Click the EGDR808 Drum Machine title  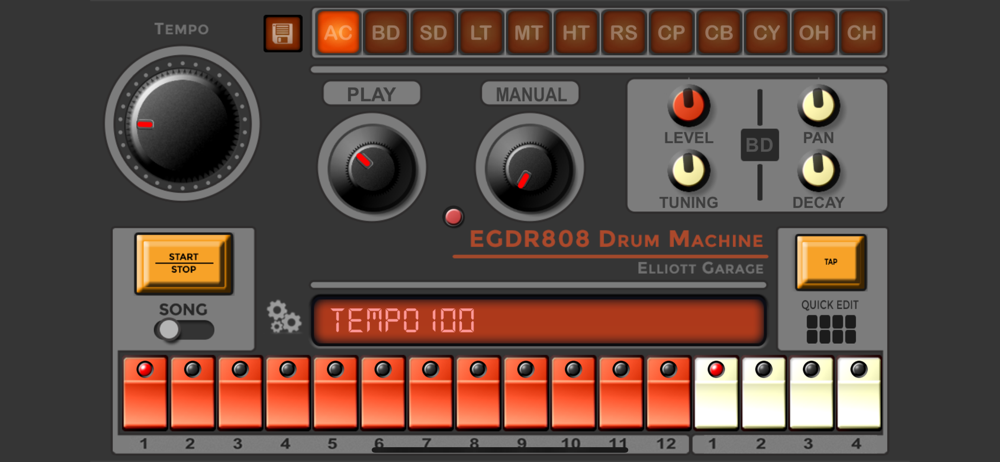point(616,240)
